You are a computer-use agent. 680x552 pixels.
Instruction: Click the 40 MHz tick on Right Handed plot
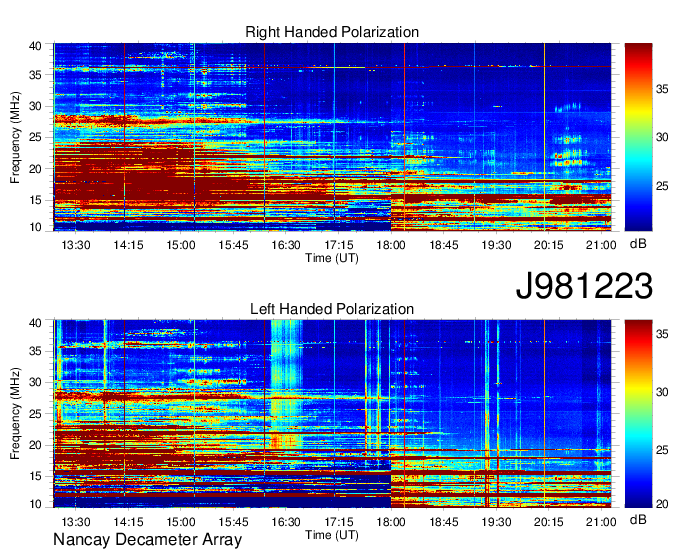pyautogui.click(x=36, y=46)
